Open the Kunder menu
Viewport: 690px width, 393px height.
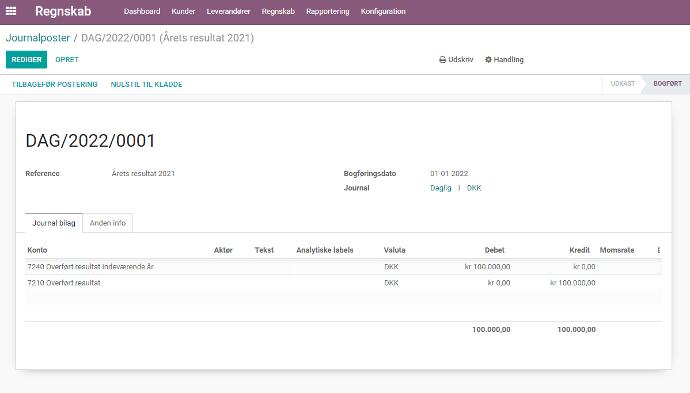[x=183, y=11]
